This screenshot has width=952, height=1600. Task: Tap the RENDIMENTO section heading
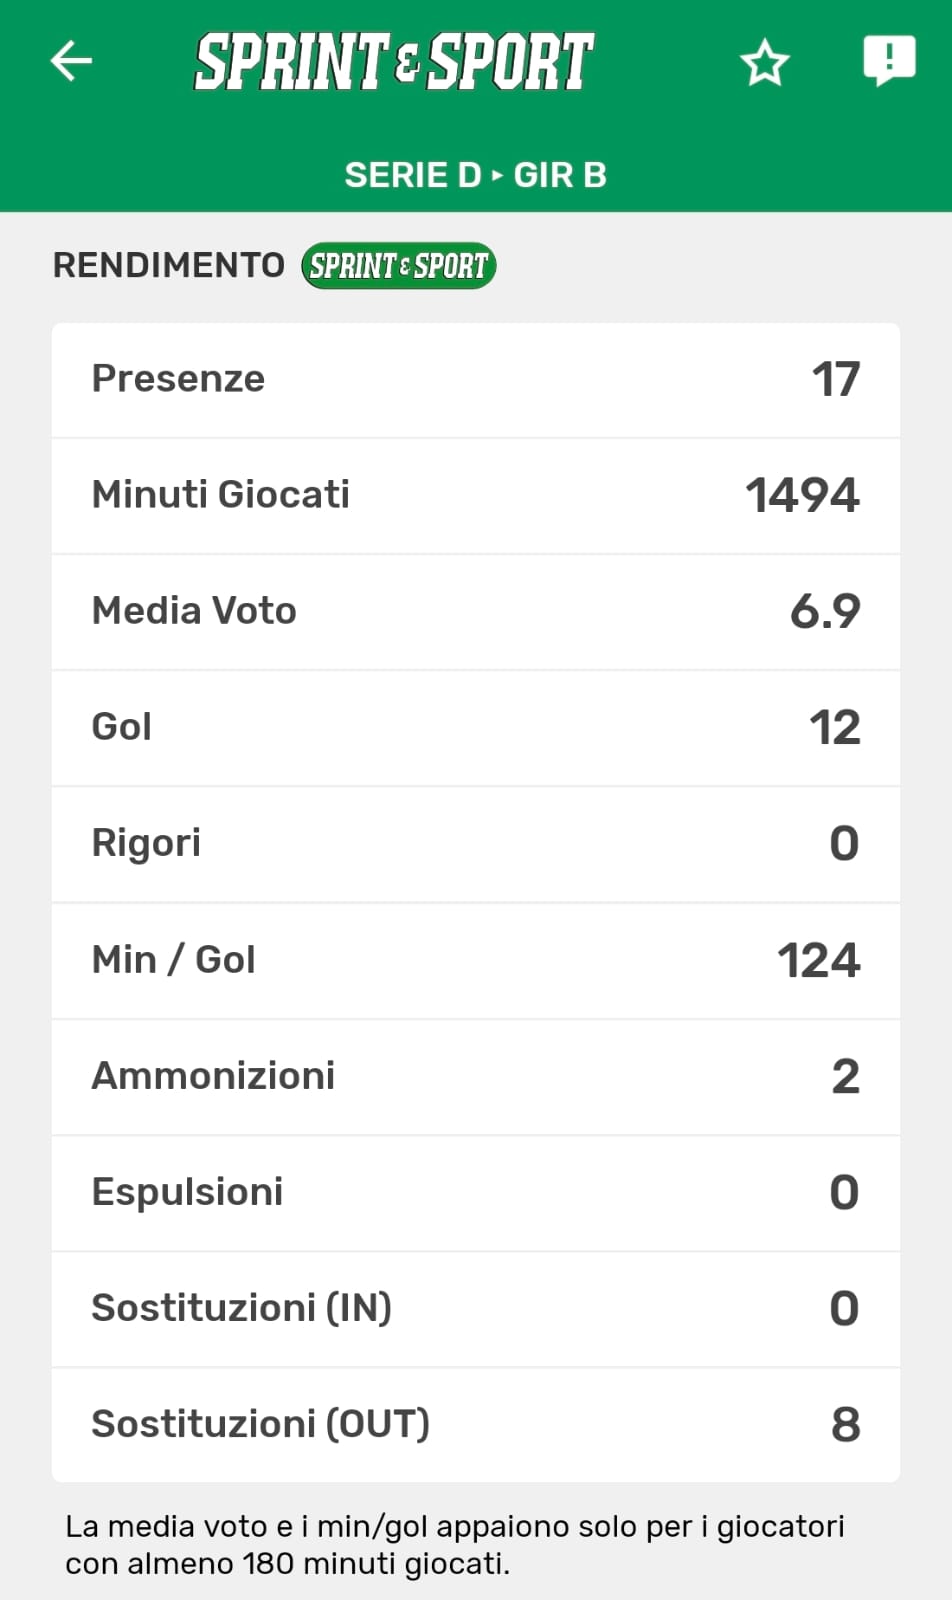169,265
